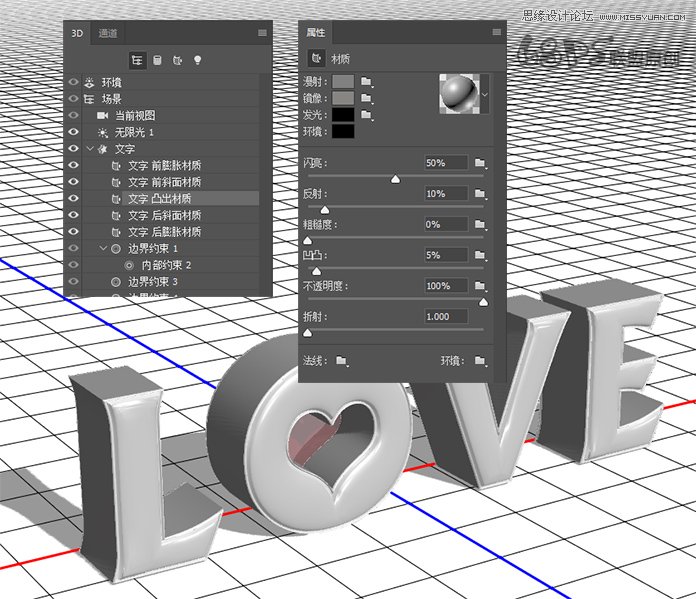The image size is (696, 599).
Task: Toggle visibility of 当前视图 row
Action: 73,115
